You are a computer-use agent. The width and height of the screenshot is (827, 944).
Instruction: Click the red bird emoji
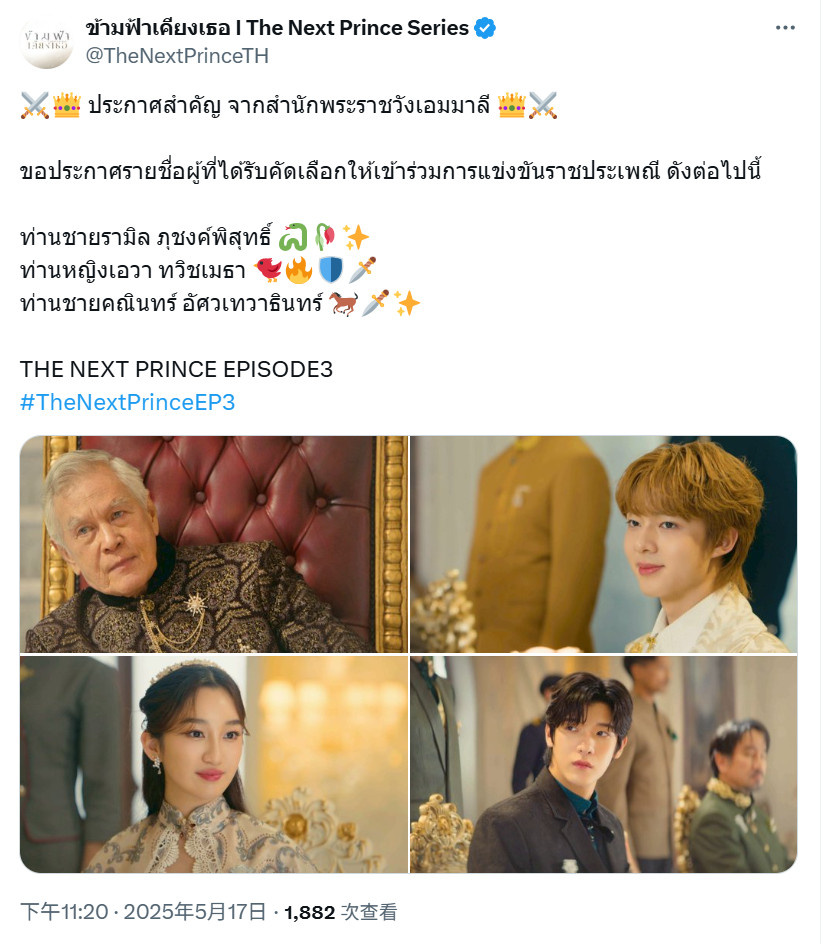[x=268, y=270]
